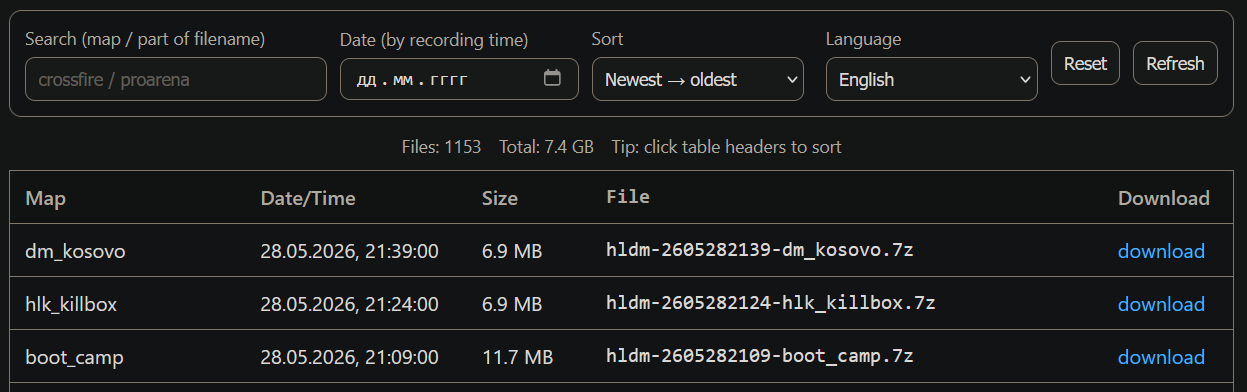This screenshot has height=392, width=1247.
Task: Open the calendar picker in date field
Action: 552,78
